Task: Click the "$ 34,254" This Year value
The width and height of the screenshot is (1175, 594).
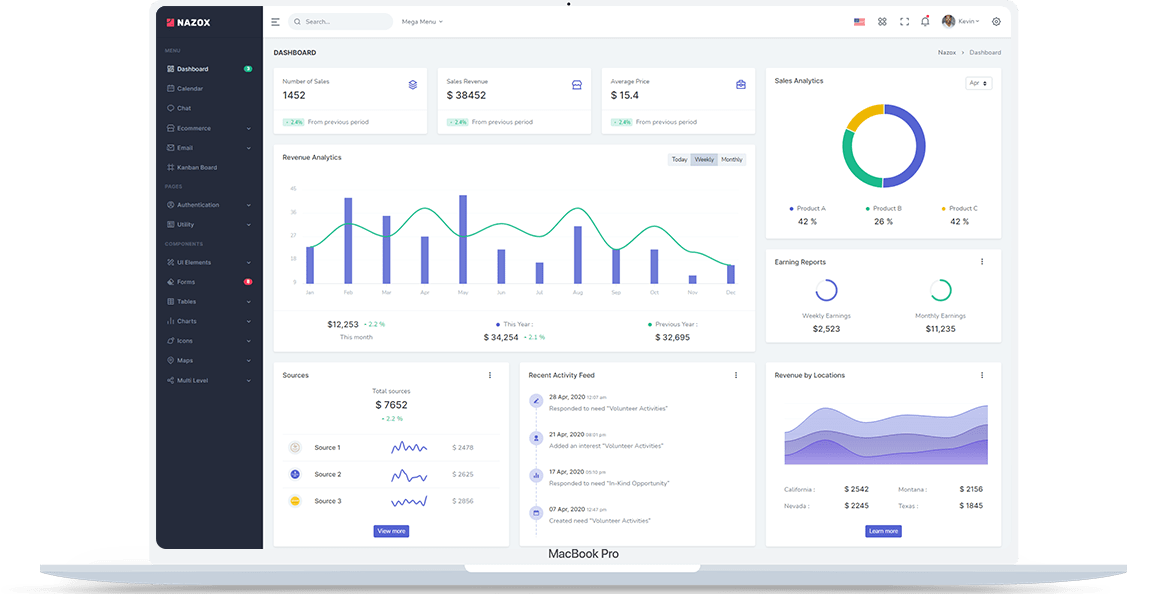Action: 501,338
